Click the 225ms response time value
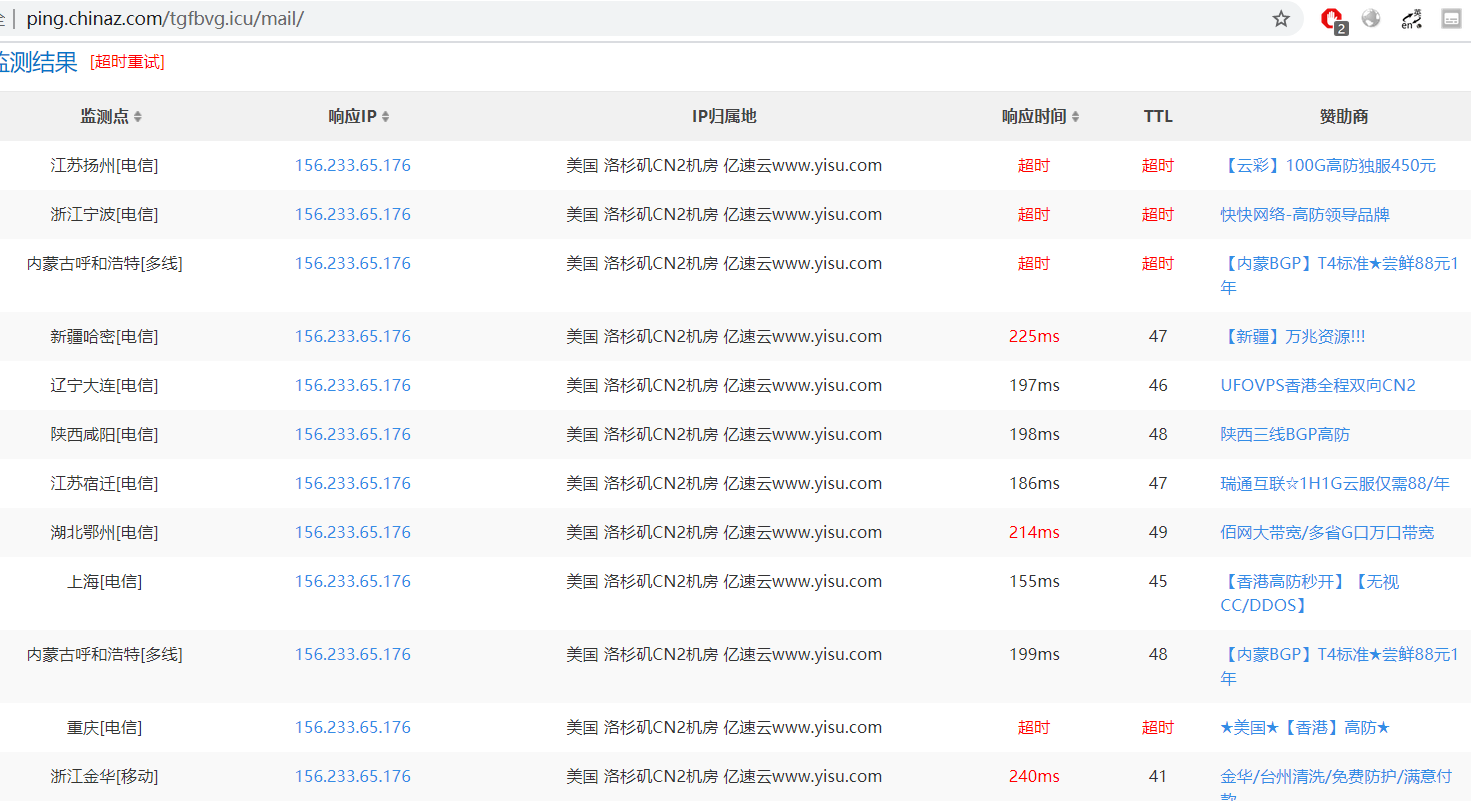 [1034, 337]
